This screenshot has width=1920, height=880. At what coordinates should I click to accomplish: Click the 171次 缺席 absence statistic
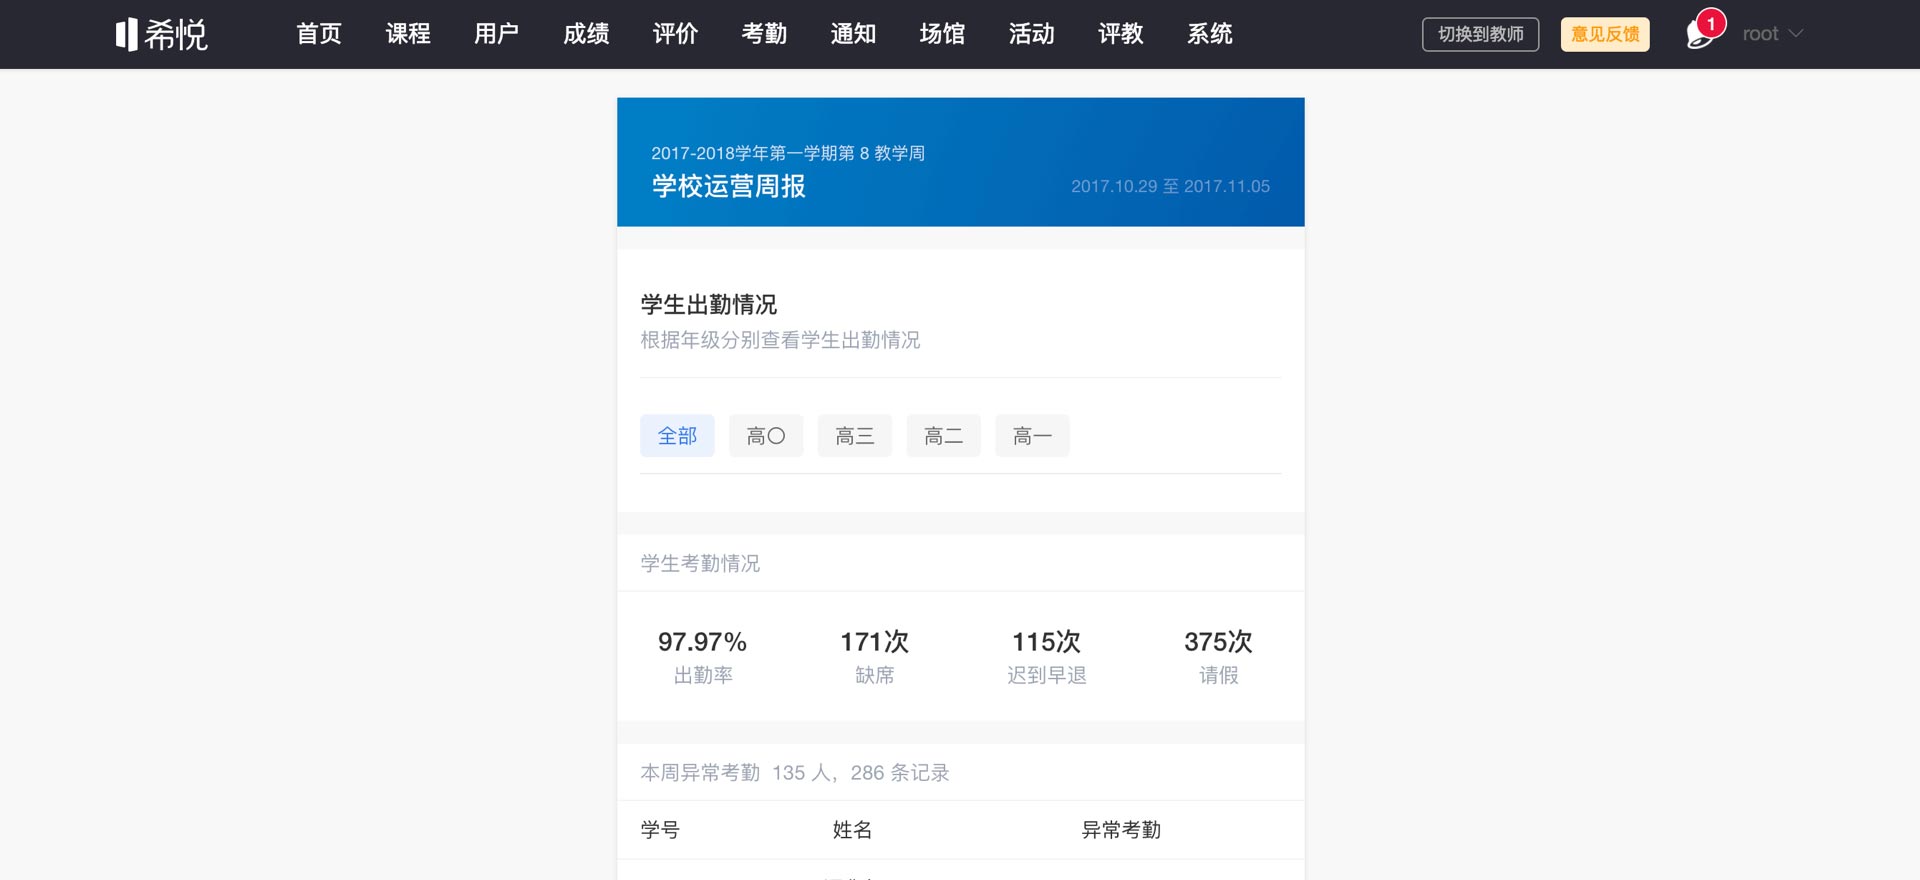tap(874, 656)
